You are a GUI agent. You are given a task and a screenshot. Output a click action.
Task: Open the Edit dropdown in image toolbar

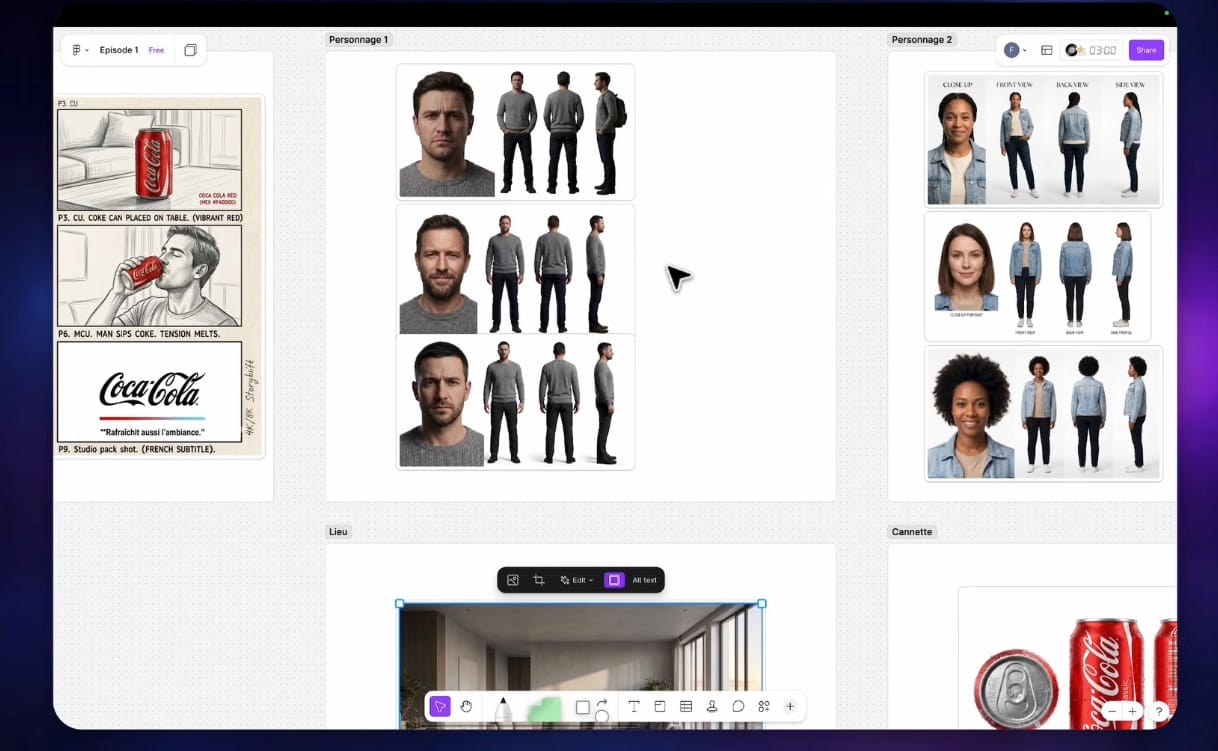(577, 580)
